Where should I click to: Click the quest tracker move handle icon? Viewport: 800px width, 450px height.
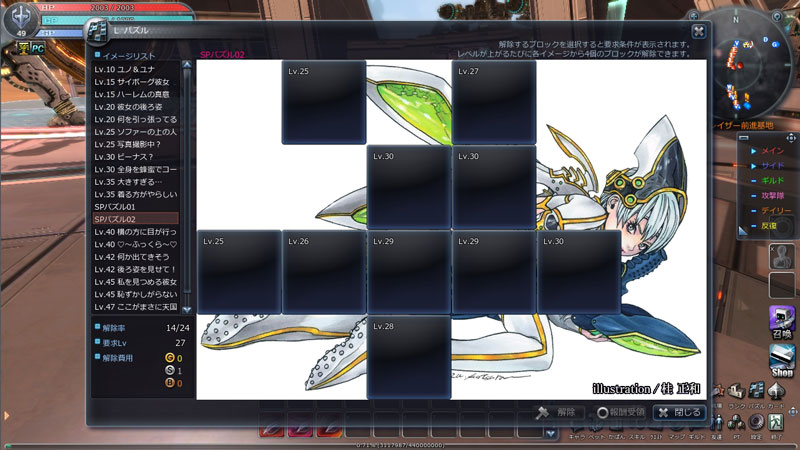click(x=791, y=138)
